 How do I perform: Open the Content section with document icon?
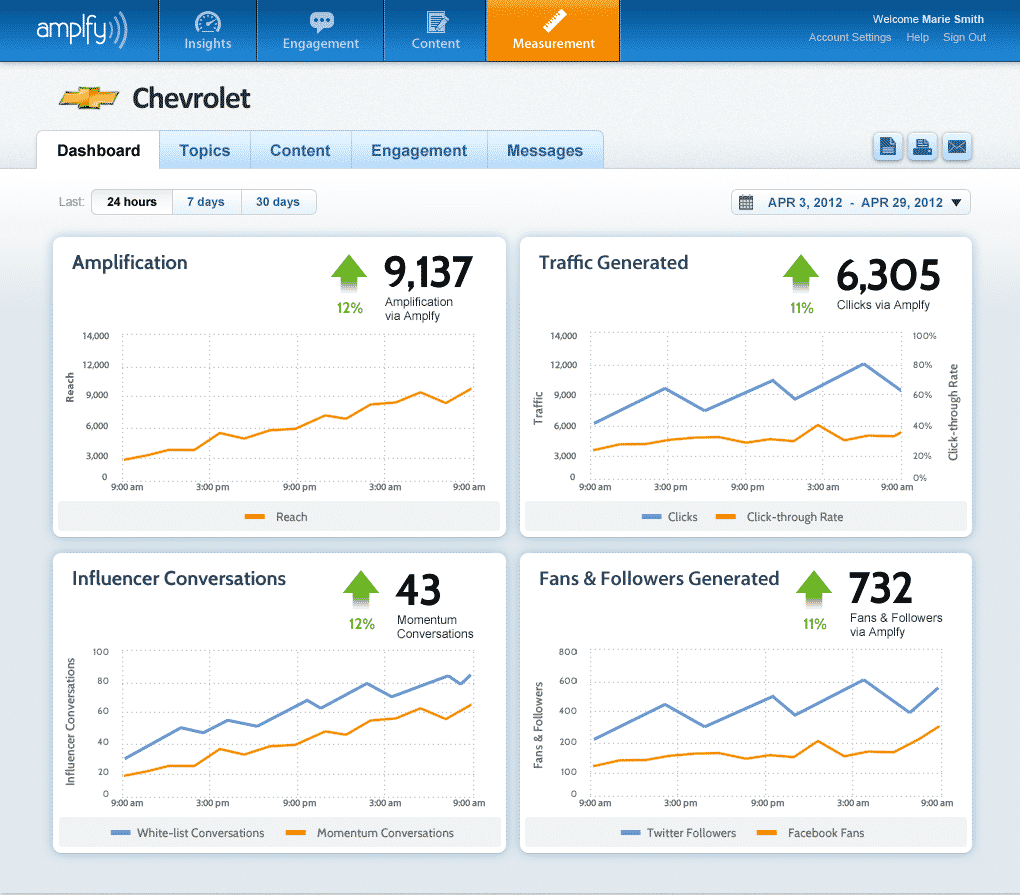(x=436, y=30)
